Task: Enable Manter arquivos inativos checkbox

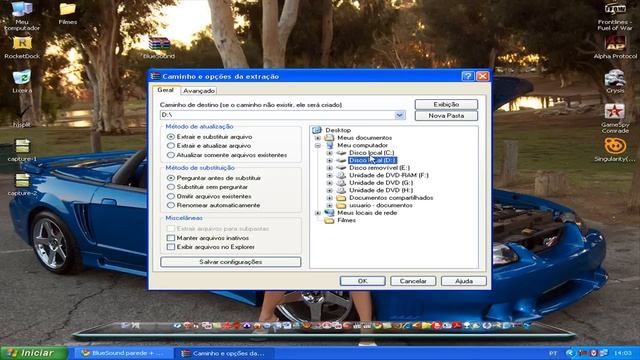Action: [x=171, y=238]
